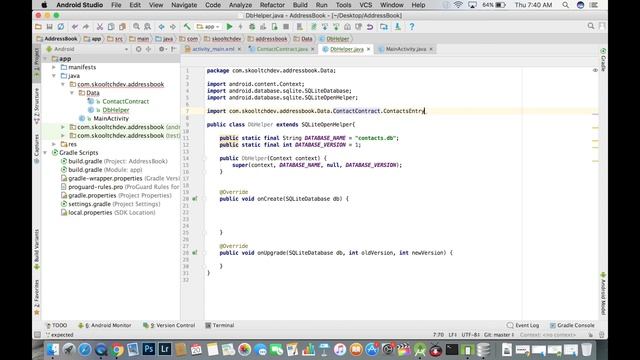Screen dimensions: 640x360
Task: Open Chrome from the dock
Action: [x=117, y=349]
